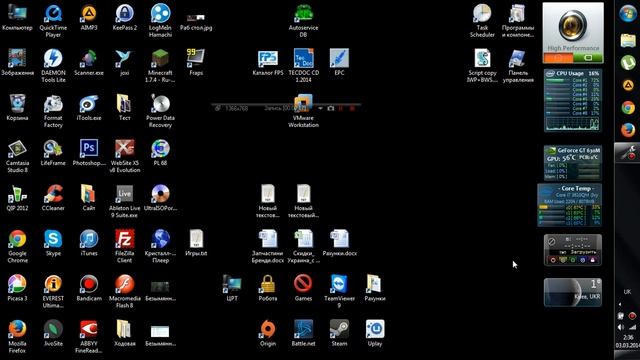Launch Macromedia Flash 8
640x360 pixels.
tap(124, 291)
